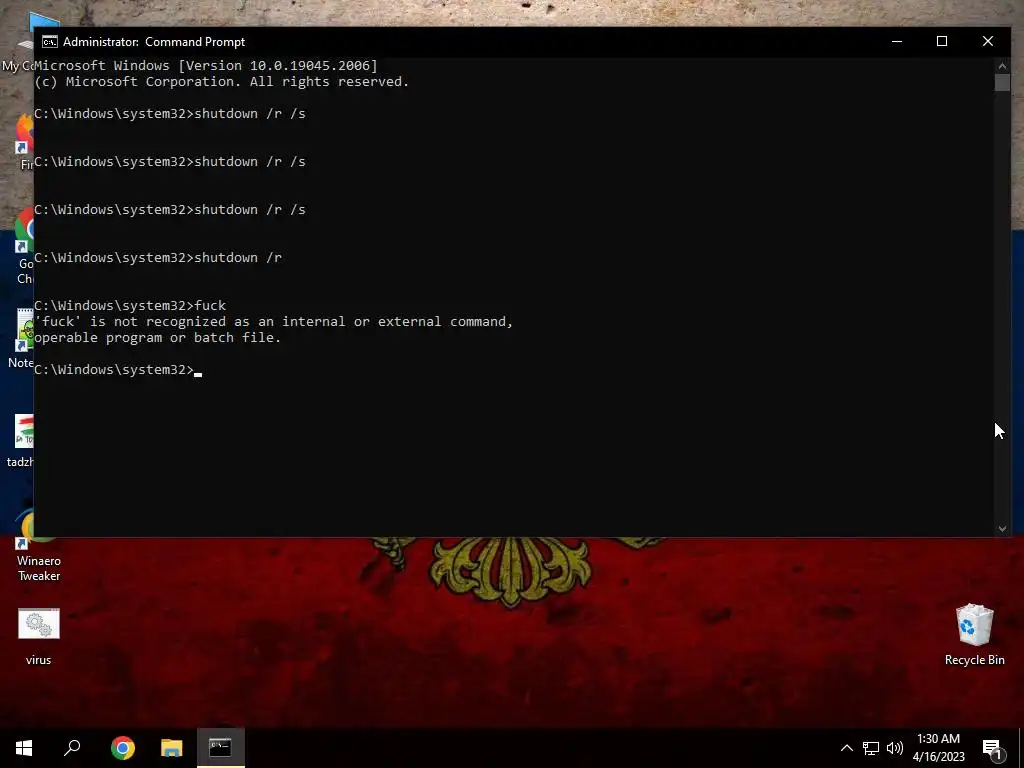Open the Windows Start menu
This screenshot has height=768, width=1024.
pyautogui.click(x=24, y=748)
